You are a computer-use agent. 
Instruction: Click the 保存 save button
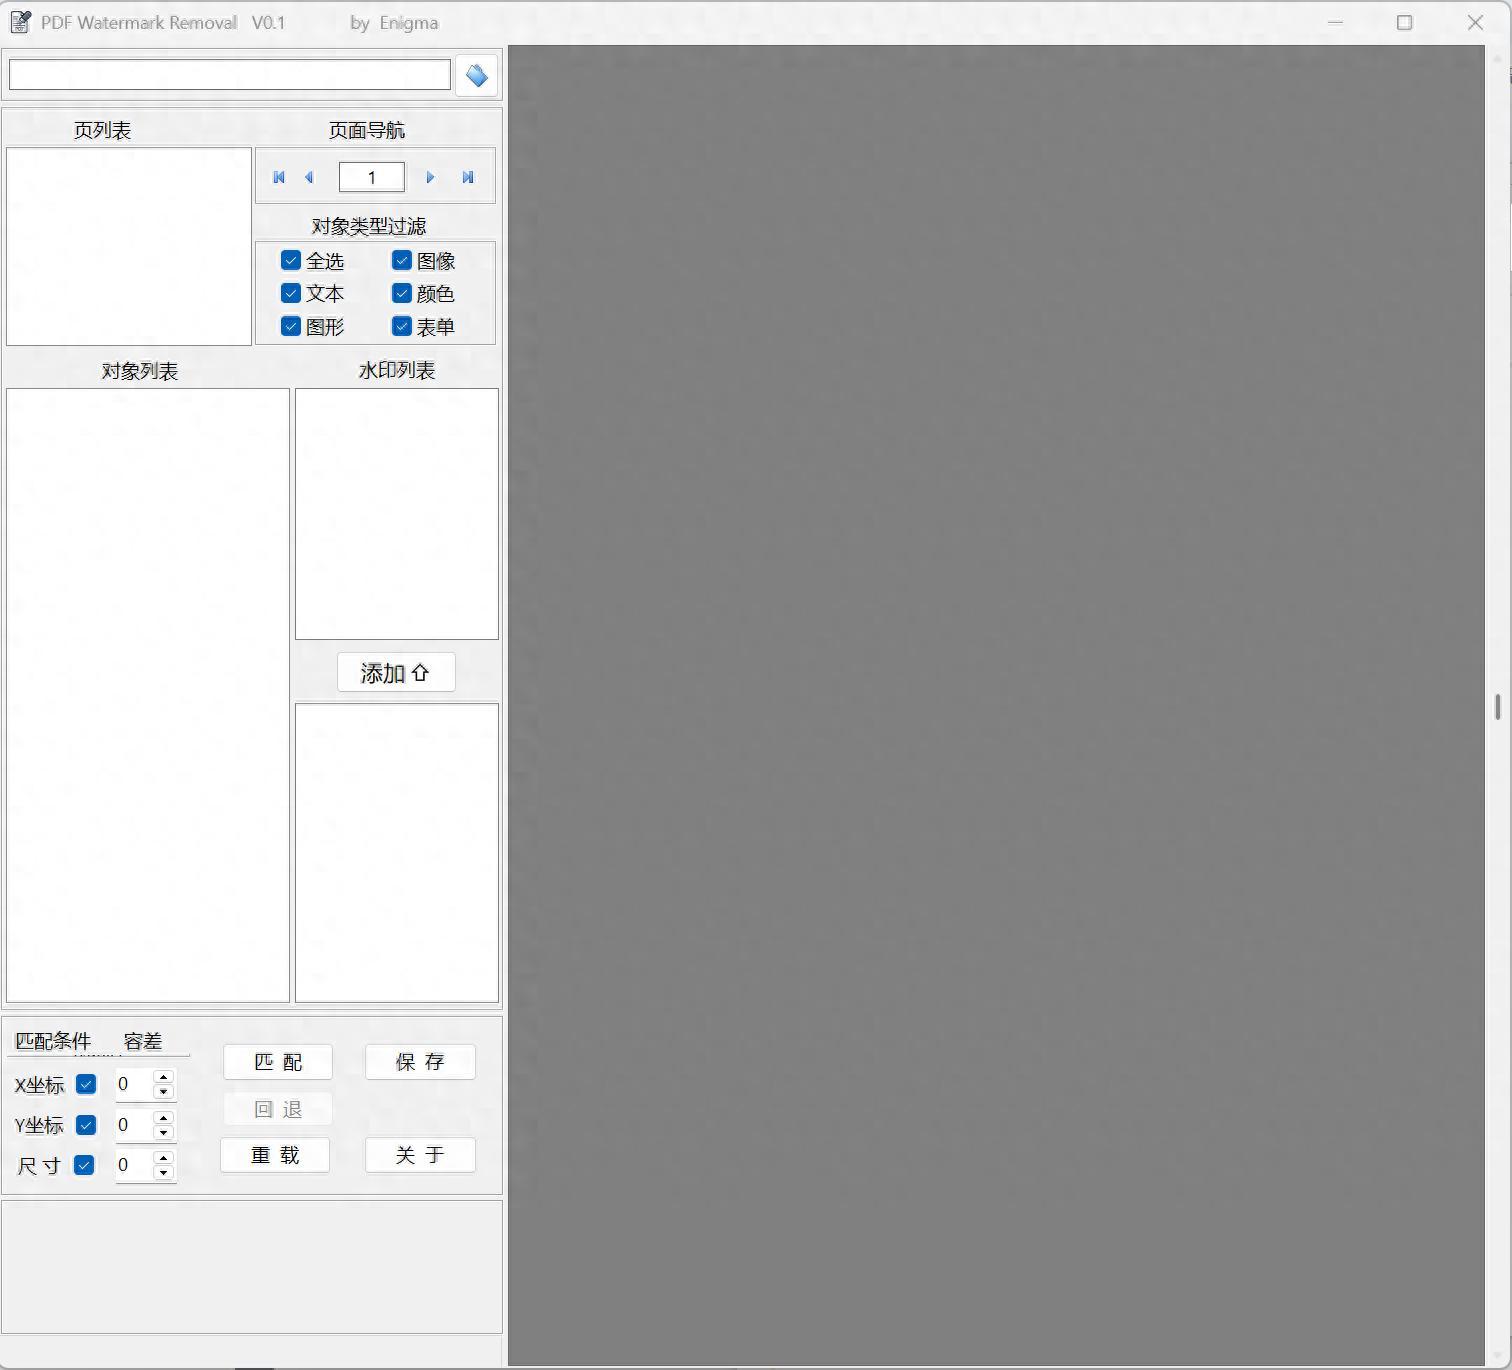click(420, 1062)
